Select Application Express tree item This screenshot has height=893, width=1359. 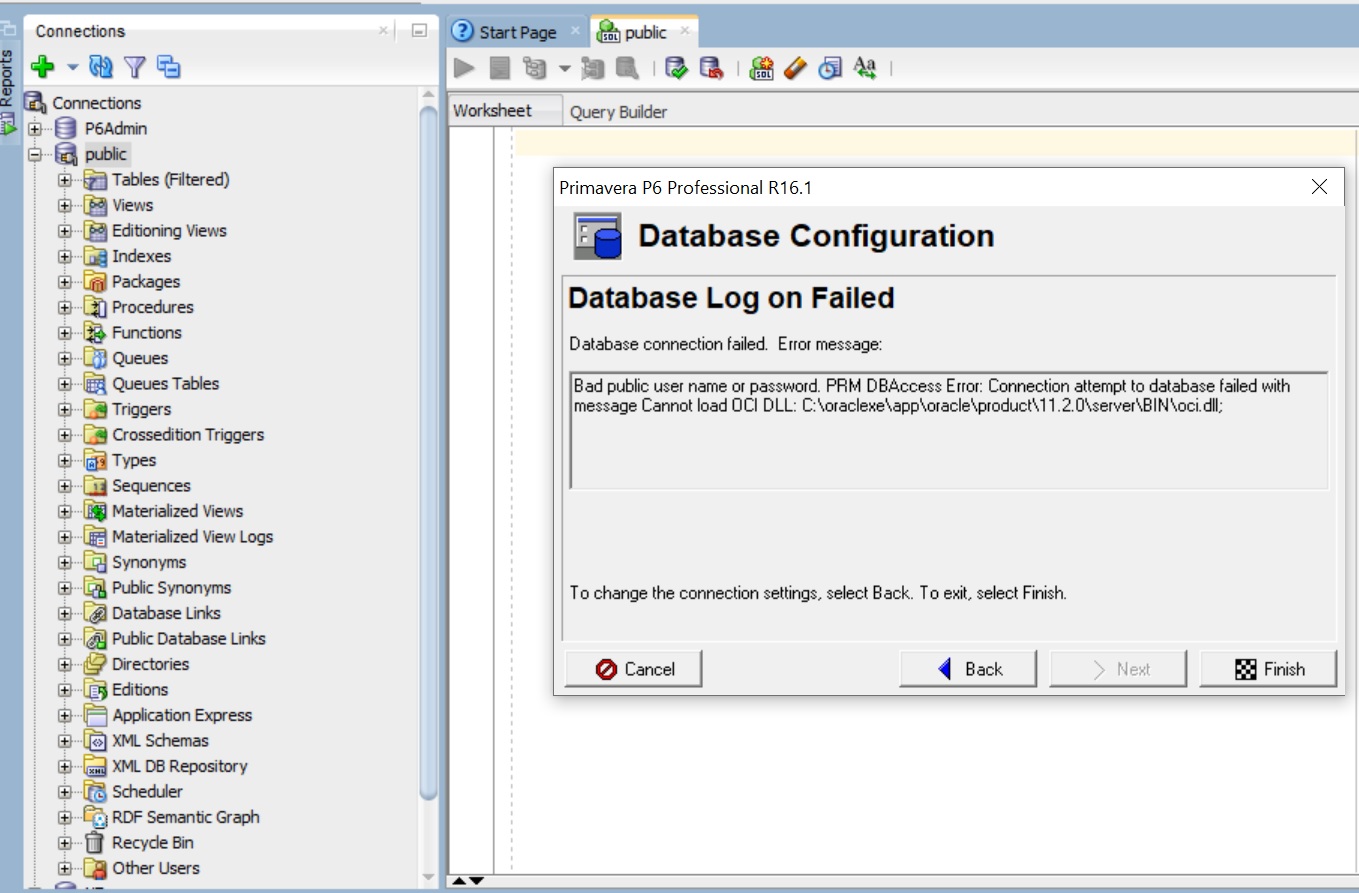pyautogui.click(x=182, y=715)
